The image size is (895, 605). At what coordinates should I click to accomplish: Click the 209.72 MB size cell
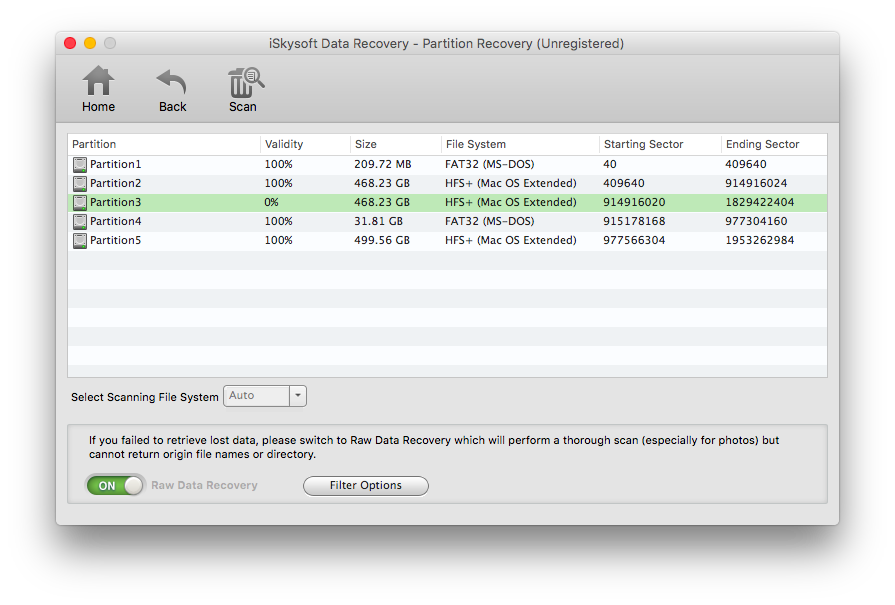pos(382,164)
